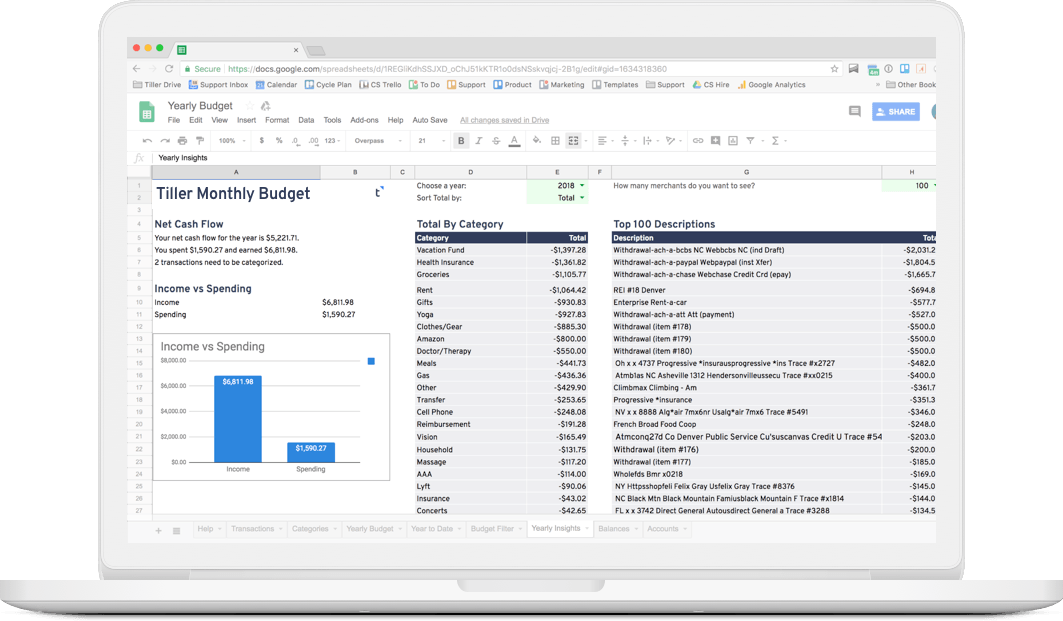The image size is (1063, 621).
Task: Open the Format menu
Action: [x=277, y=120]
